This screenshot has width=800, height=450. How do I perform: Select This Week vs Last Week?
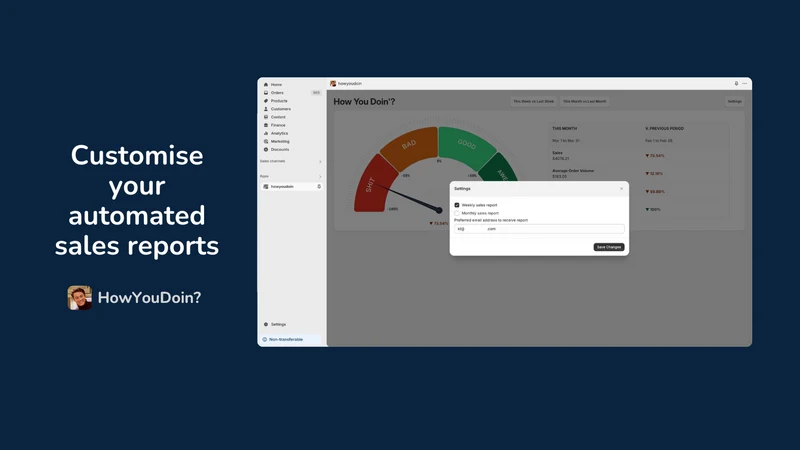tap(533, 102)
